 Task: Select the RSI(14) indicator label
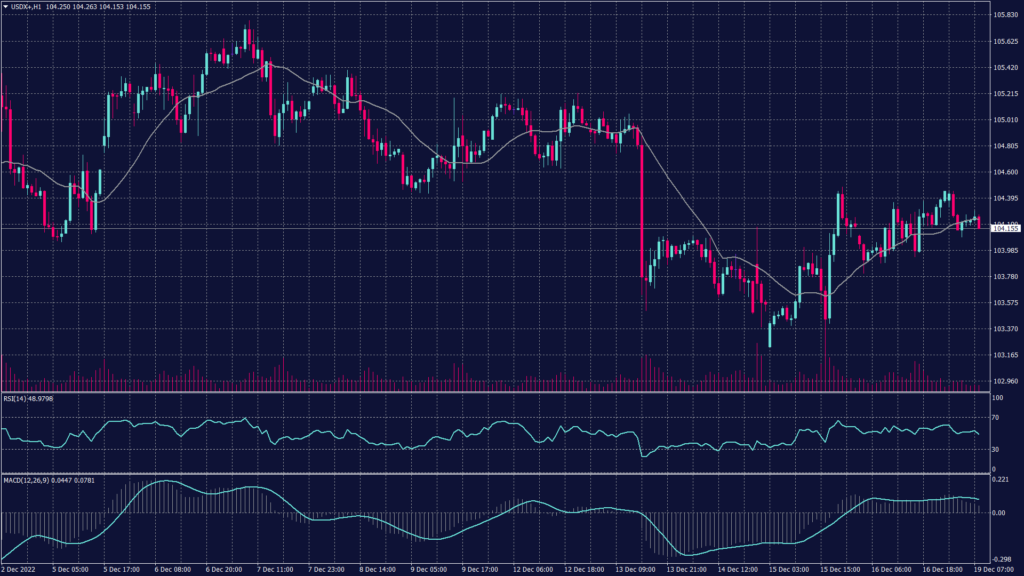27,397
